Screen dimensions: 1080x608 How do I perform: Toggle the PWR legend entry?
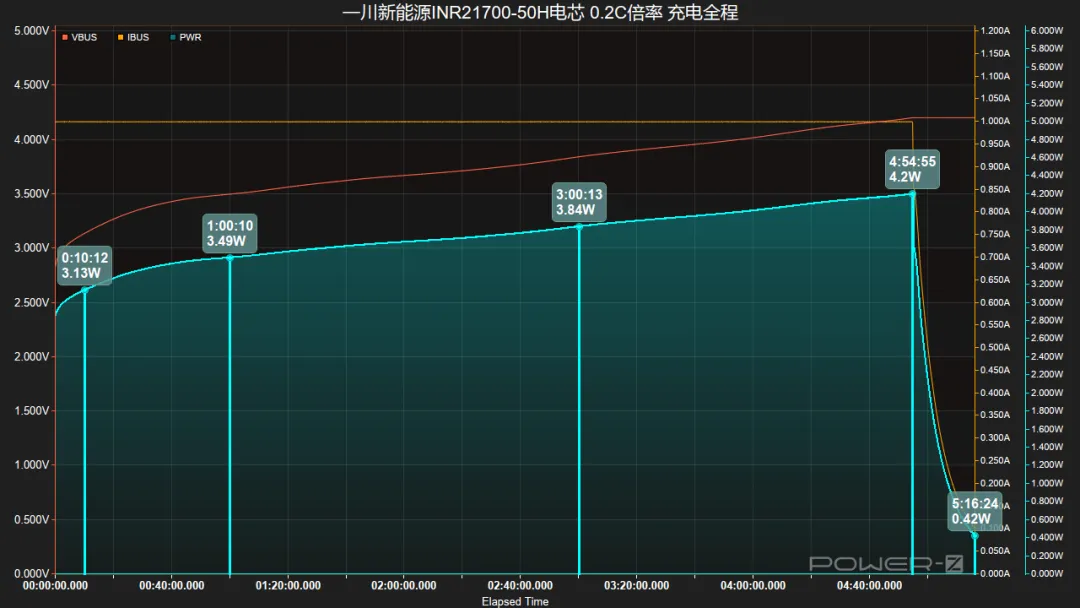(x=185, y=37)
